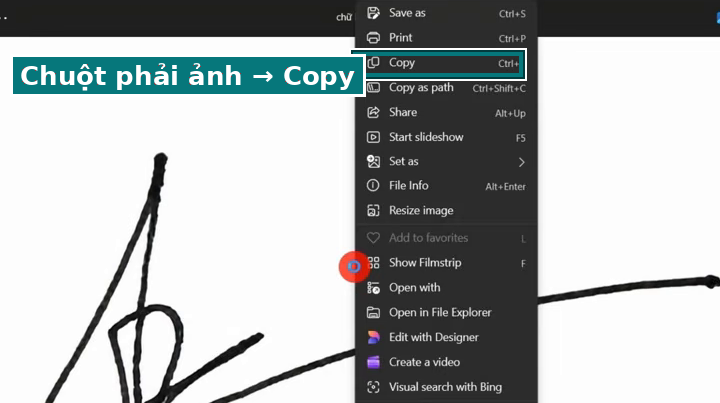
Task: Choose Save as from the context menu
Action: (x=446, y=13)
